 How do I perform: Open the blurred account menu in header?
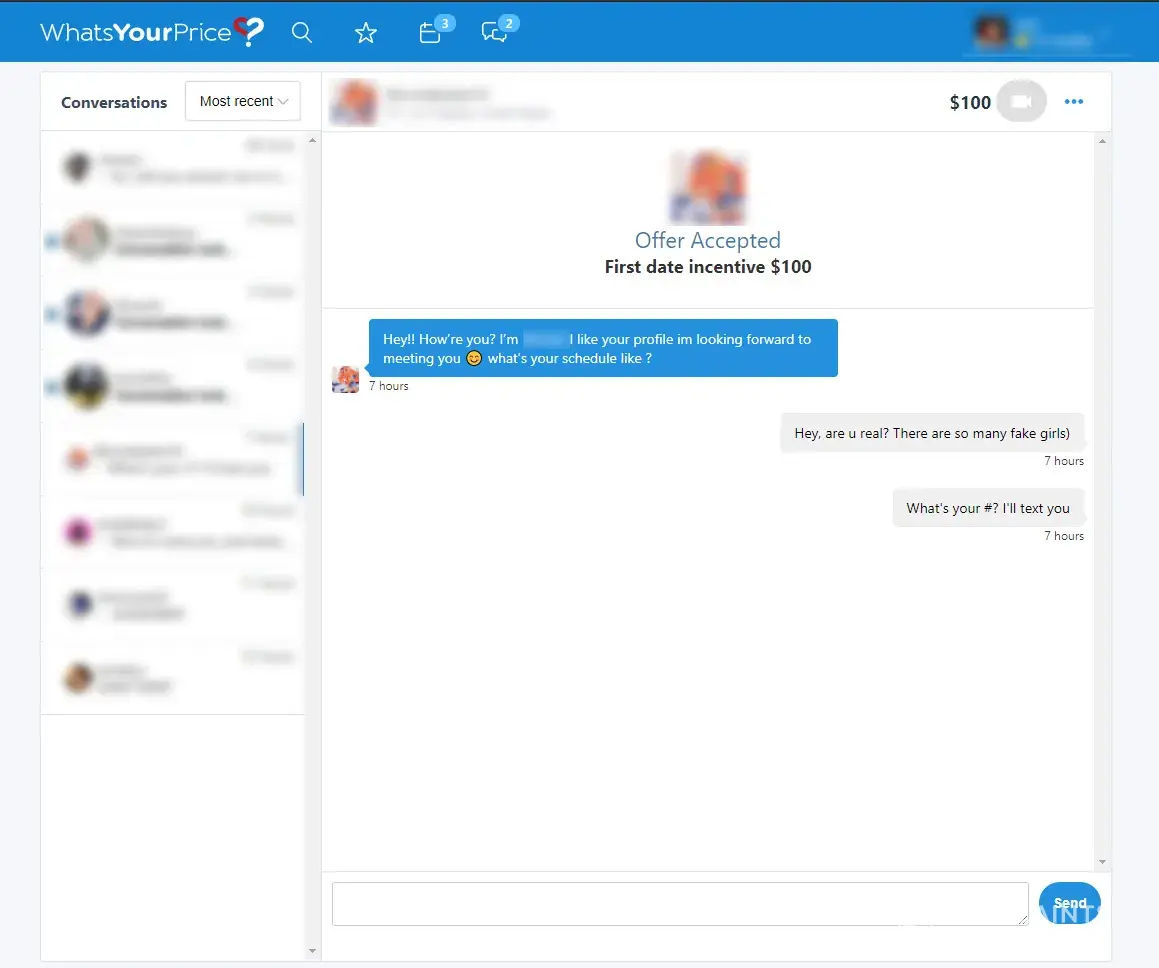[1046, 33]
